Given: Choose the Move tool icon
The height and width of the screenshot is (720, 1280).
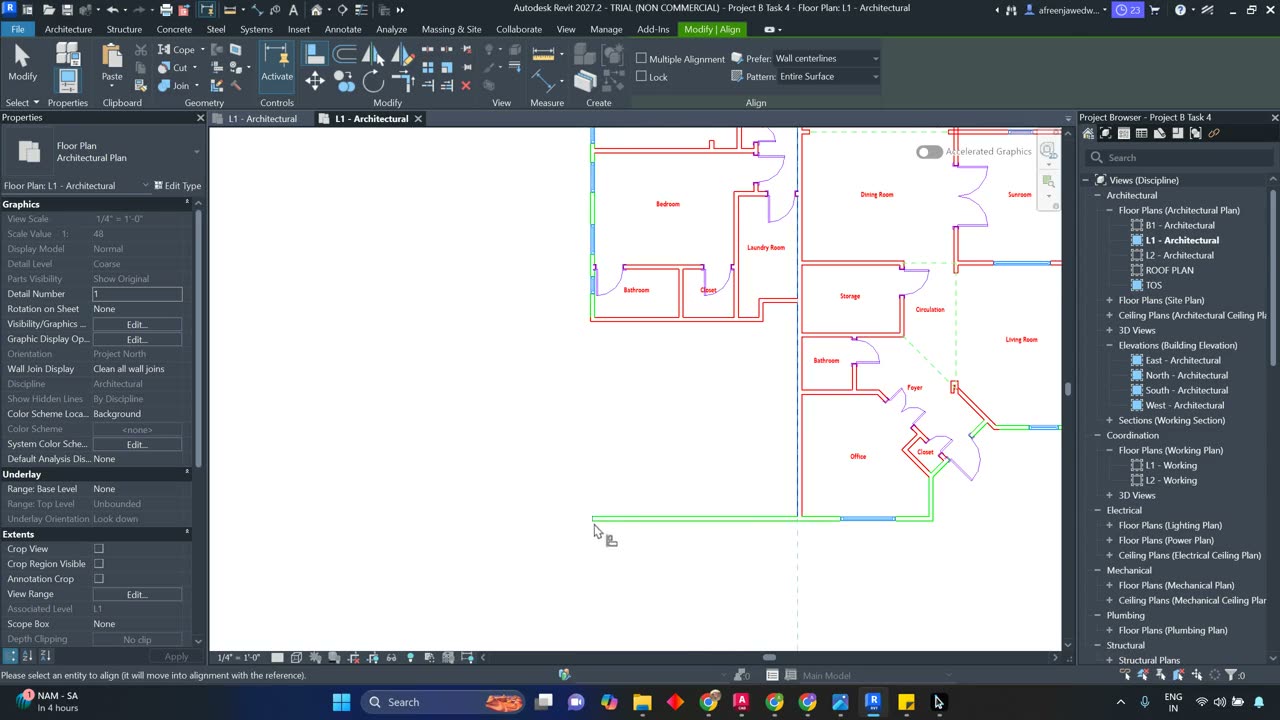Looking at the screenshot, I should click(315, 81).
